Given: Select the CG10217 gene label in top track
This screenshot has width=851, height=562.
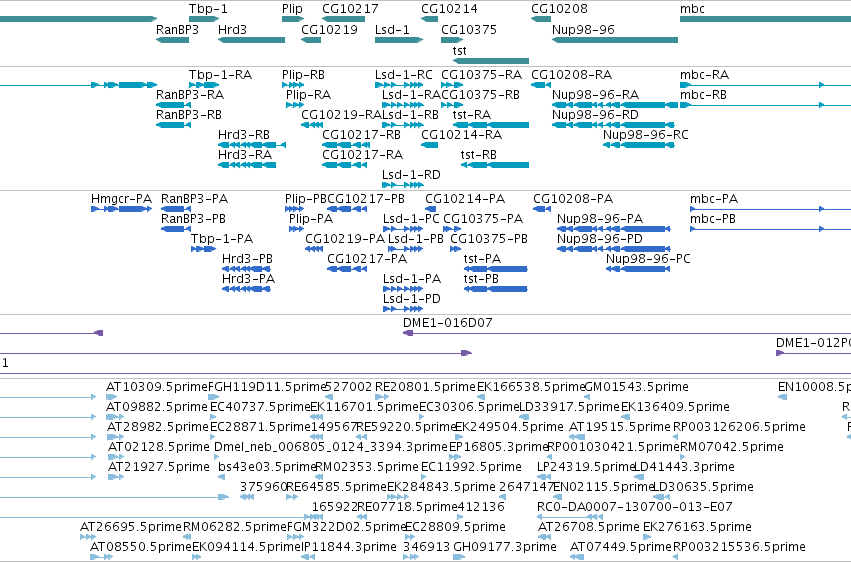Looking at the screenshot, I should click(350, 9).
